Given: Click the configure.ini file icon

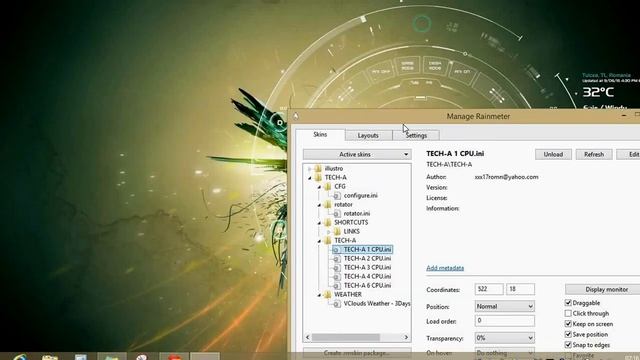Looking at the screenshot, I should pos(337,196).
